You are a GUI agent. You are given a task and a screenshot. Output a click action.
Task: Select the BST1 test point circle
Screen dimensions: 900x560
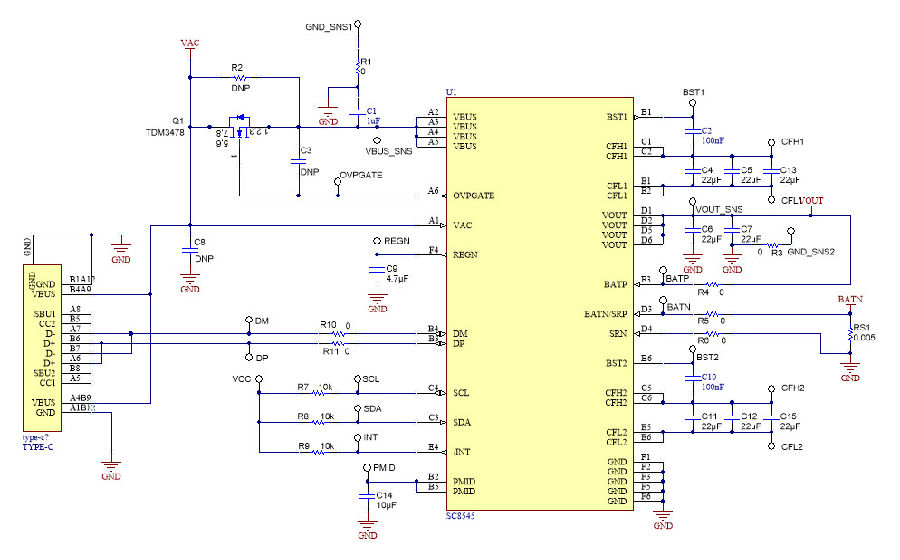click(x=693, y=103)
